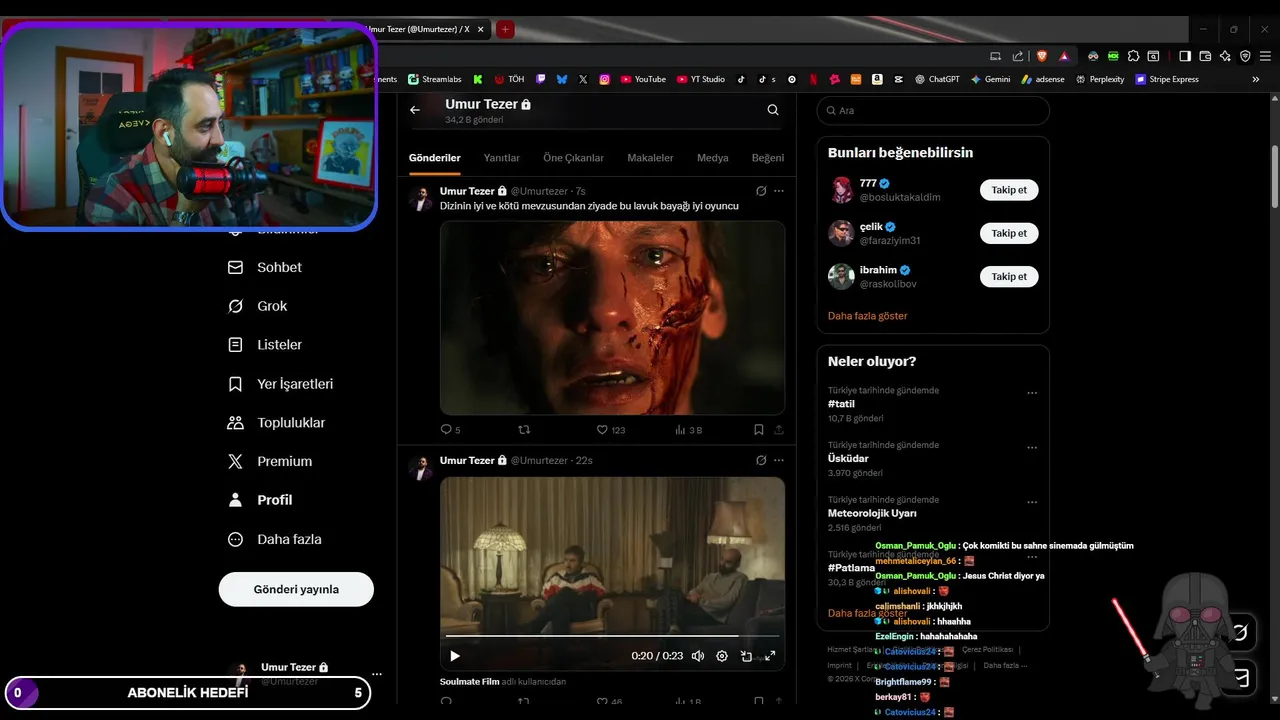View analytics showing 3 B views
Viewport: 1280px width, 720px height.
[688, 430]
